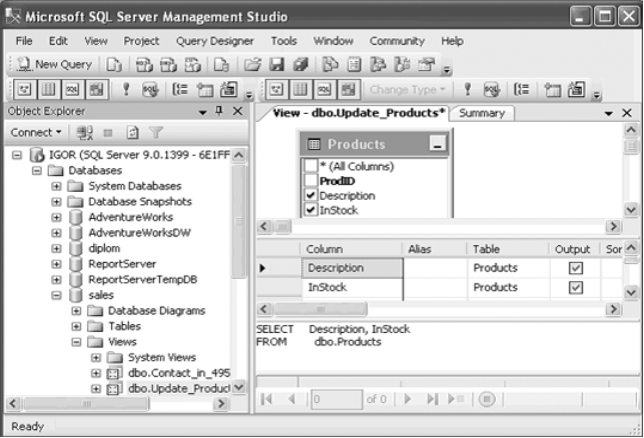
Task: Toggle Show Results Pane beside Change Type
Action: [348, 90]
